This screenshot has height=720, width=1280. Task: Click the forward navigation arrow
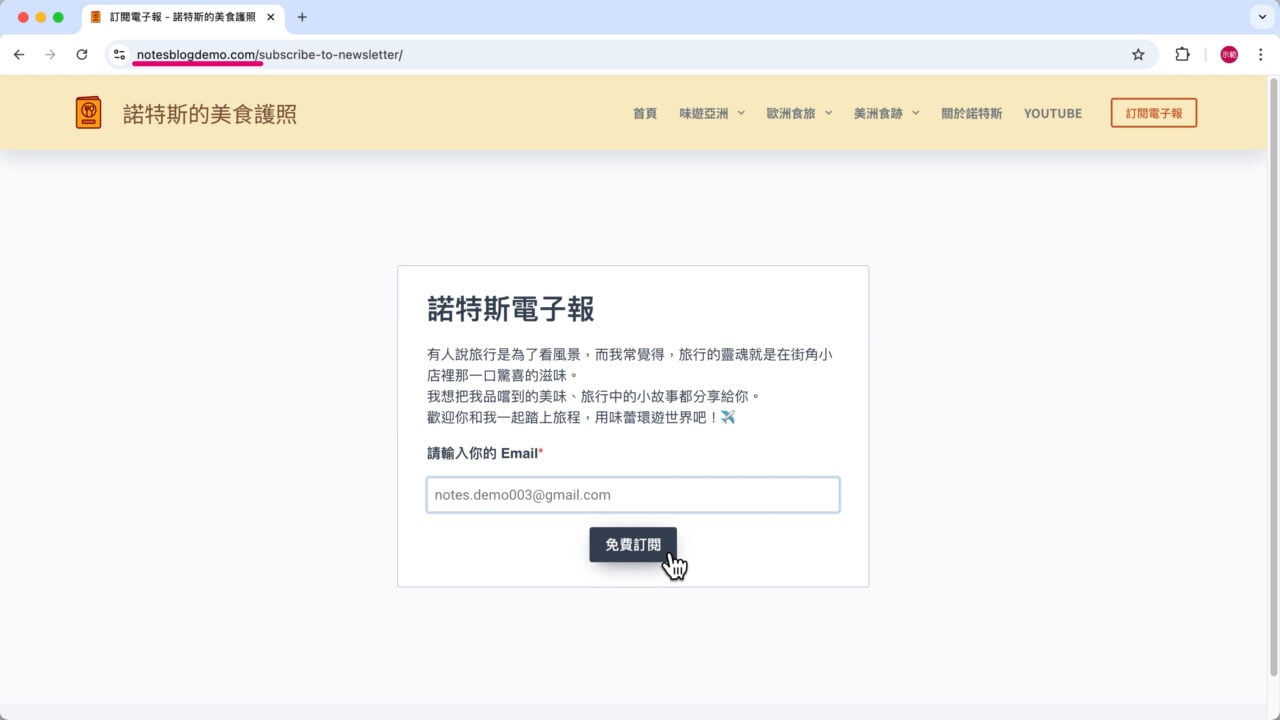pos(50,54)
